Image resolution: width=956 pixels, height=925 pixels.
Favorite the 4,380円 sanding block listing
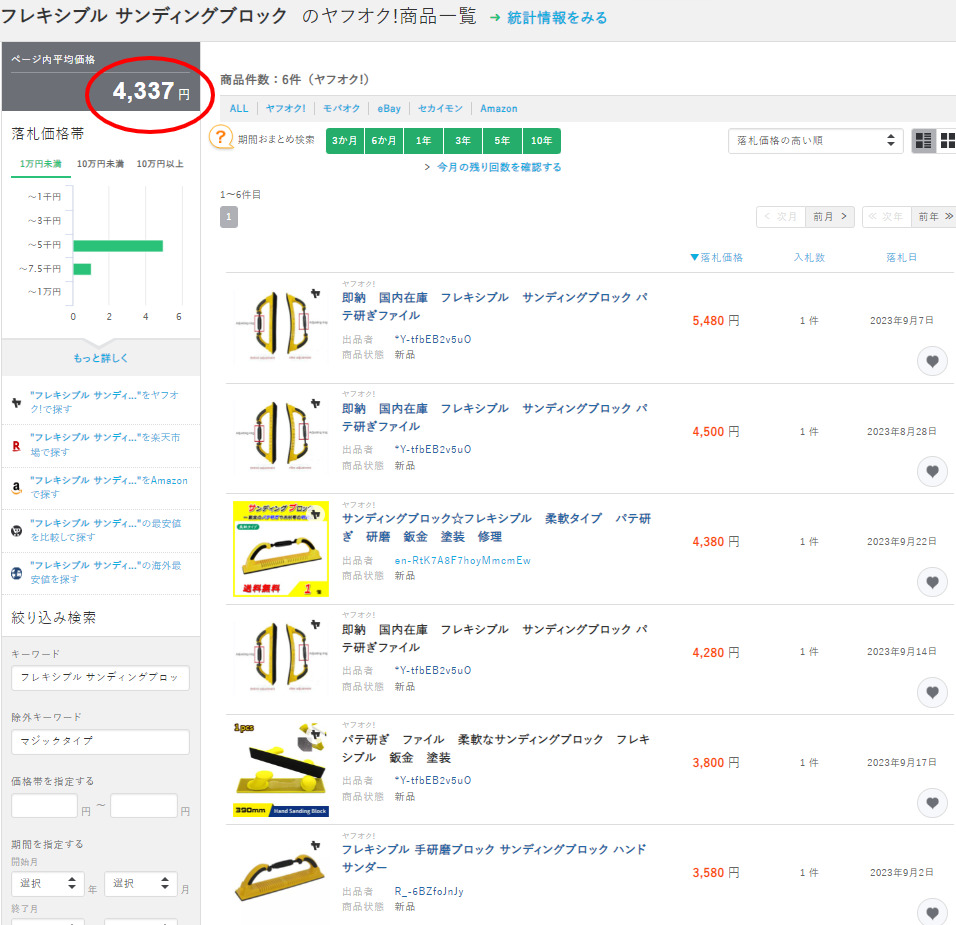[932, 582]
